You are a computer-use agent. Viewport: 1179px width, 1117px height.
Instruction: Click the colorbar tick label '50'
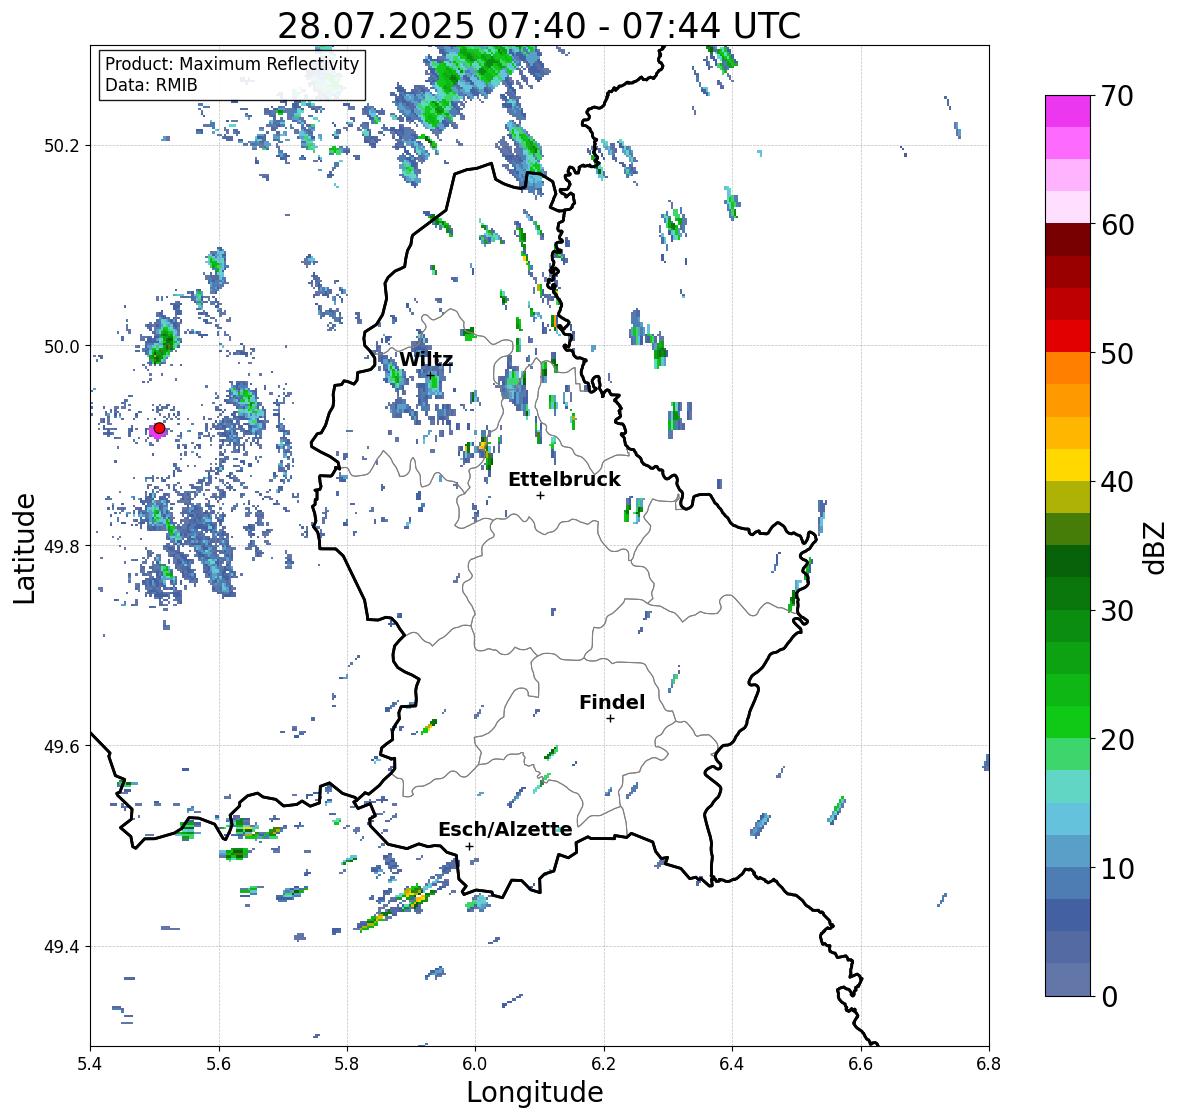click(x=1117, y=353)
